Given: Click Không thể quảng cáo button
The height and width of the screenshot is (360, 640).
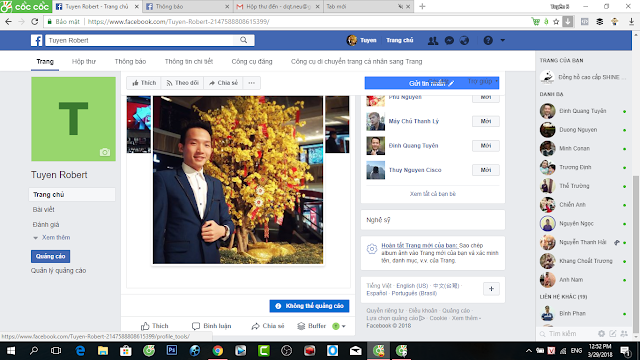Looking at the screenshot, I should click(x=309, y=306).
